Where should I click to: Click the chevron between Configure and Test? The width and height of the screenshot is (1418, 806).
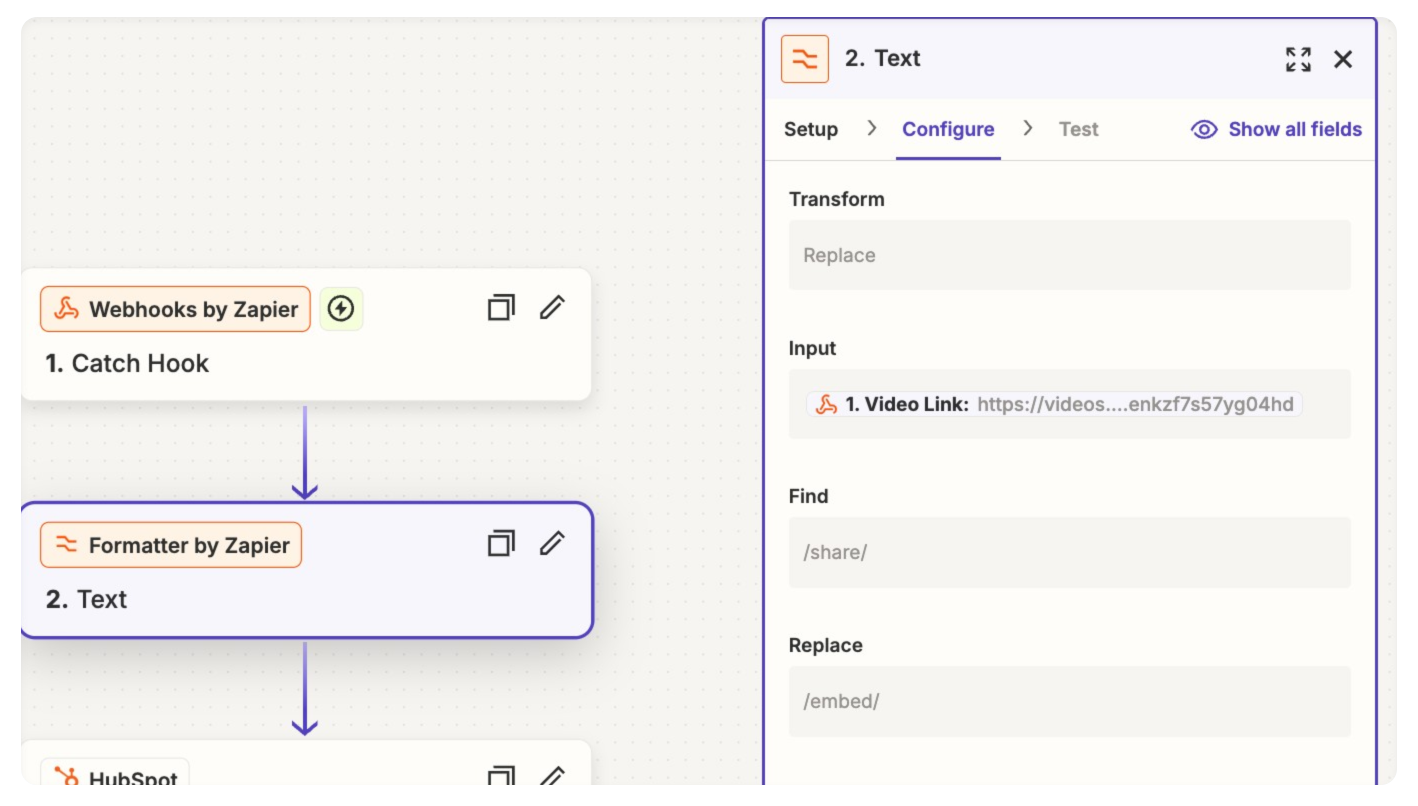[1027, 128]
